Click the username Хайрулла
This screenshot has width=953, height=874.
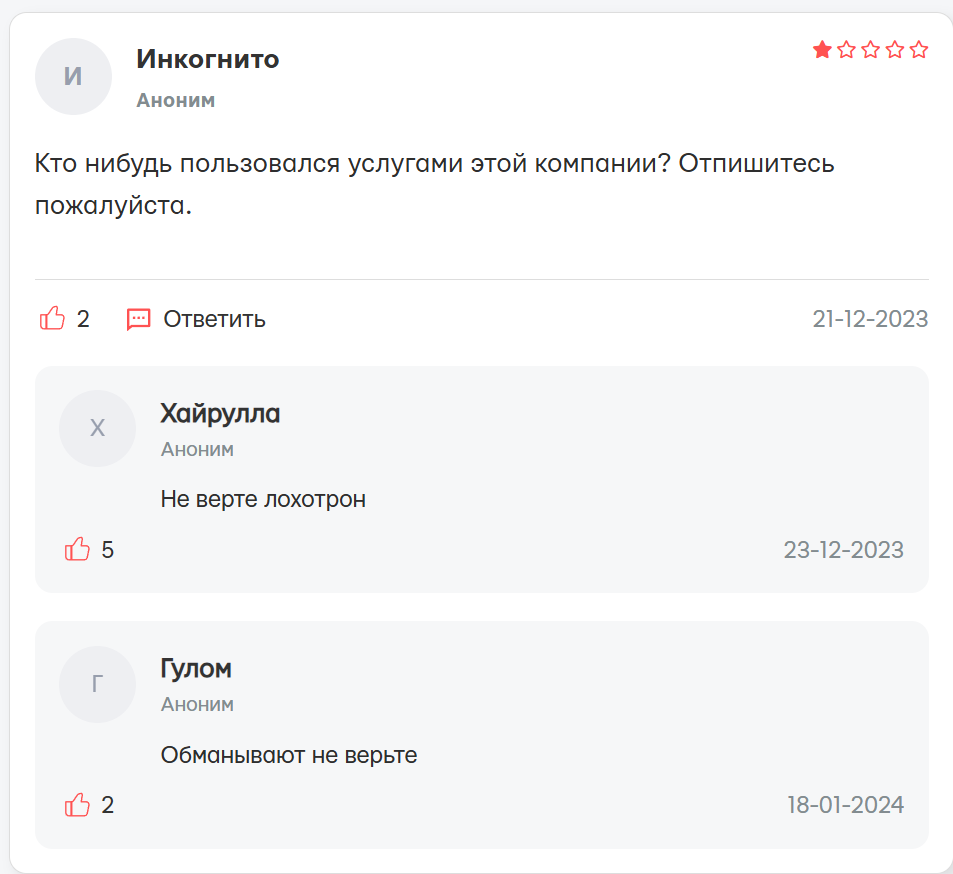[x=220, y=413]
